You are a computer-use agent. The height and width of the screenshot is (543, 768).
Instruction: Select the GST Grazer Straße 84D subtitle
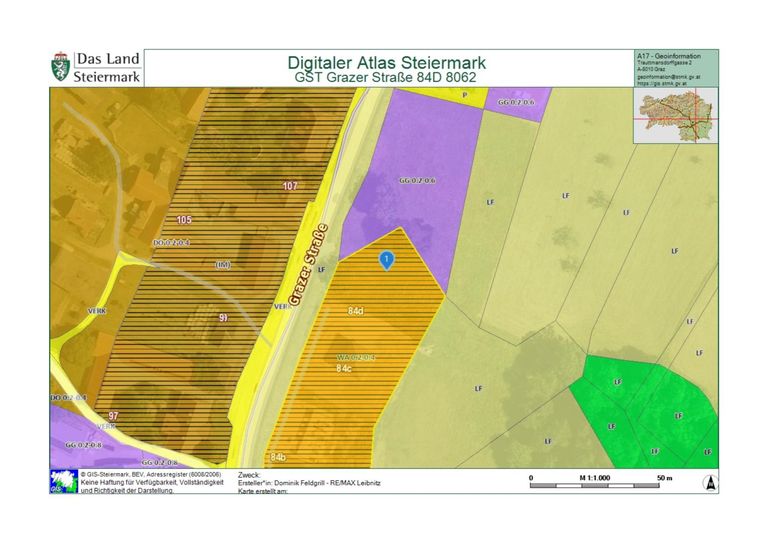(385, 77)
